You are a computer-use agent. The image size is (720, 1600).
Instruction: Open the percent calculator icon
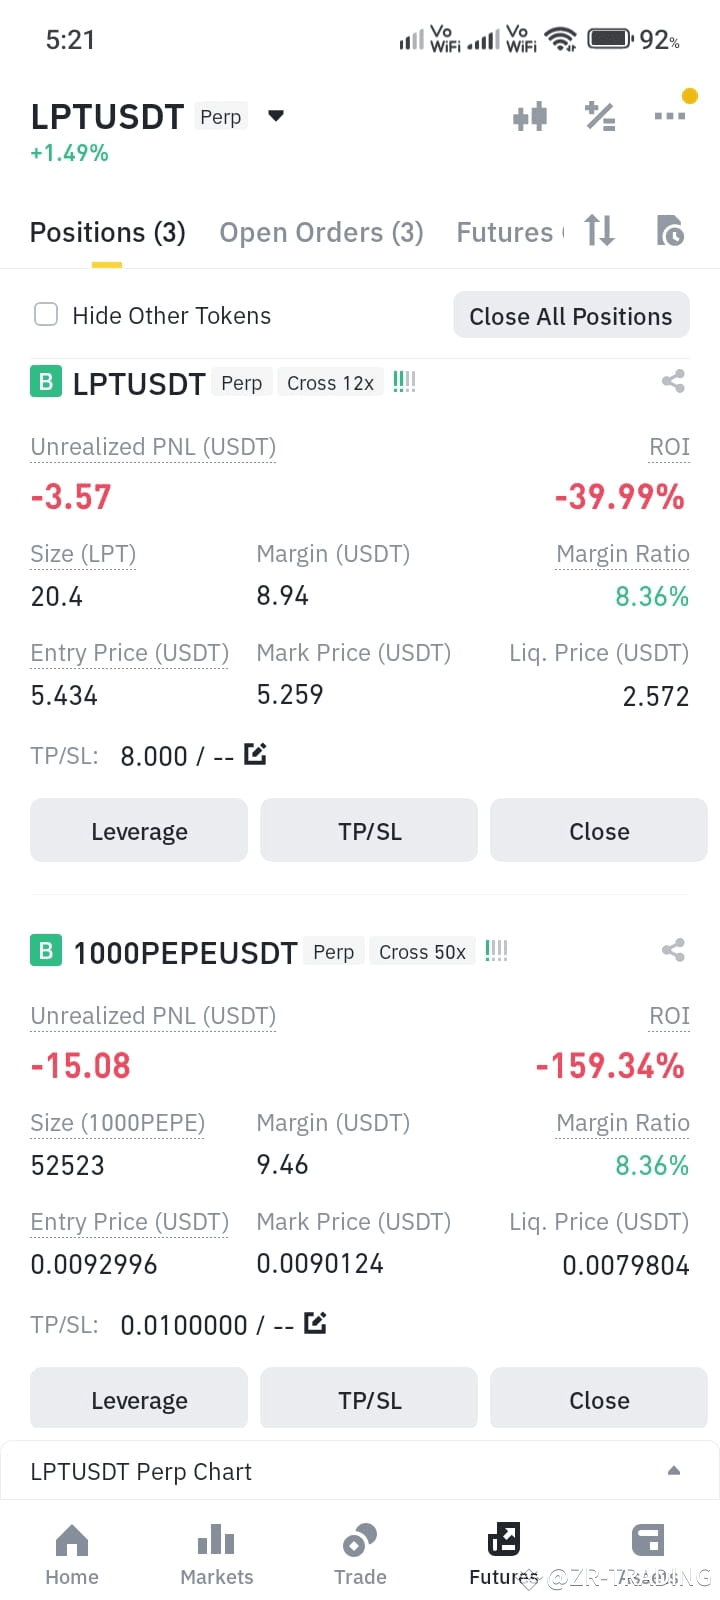tap(600, 117)
